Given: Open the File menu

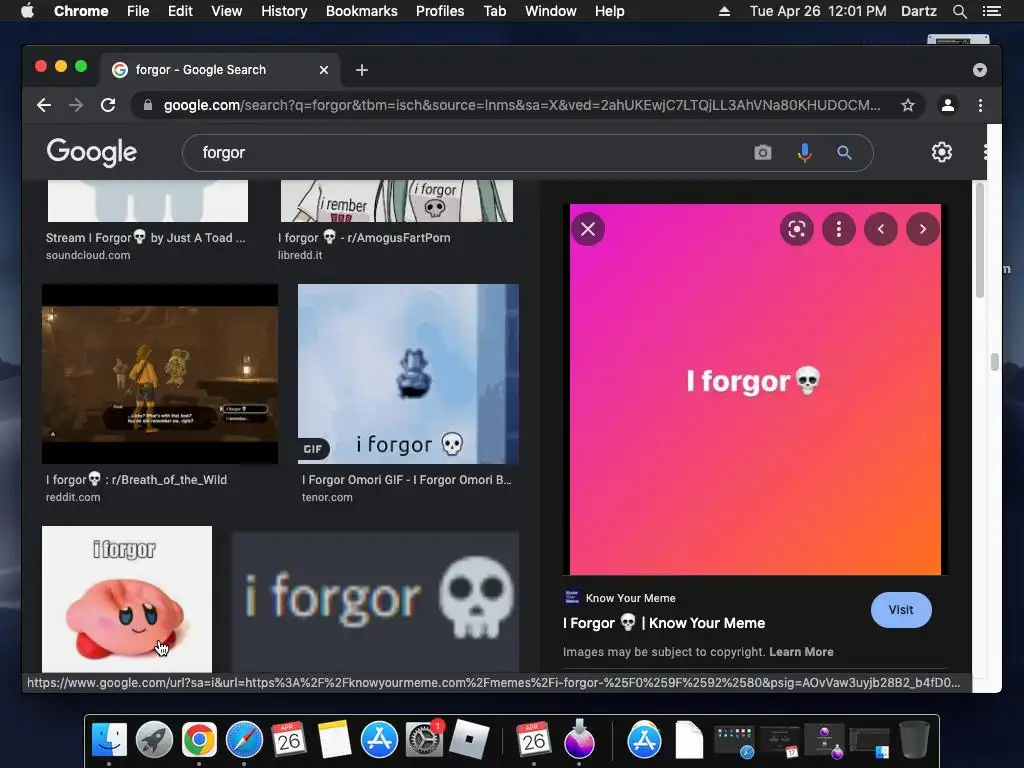Looking at the screenshot, I should [x=138, y=11].
